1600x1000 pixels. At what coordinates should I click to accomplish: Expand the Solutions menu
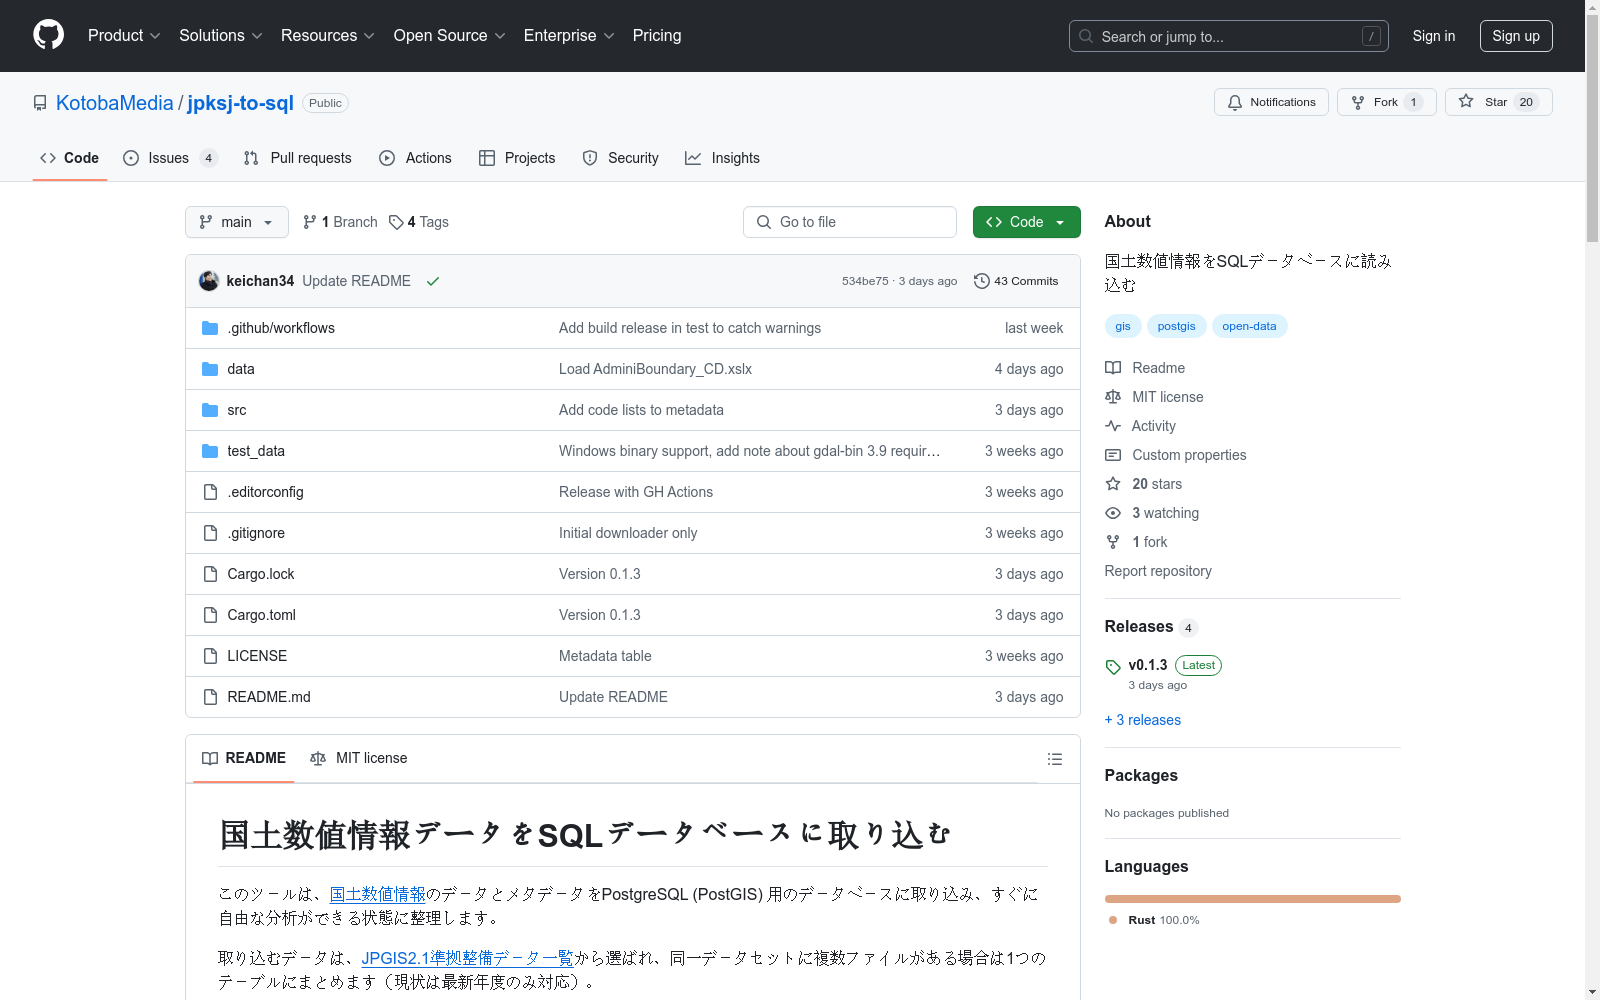coord(221,35)
